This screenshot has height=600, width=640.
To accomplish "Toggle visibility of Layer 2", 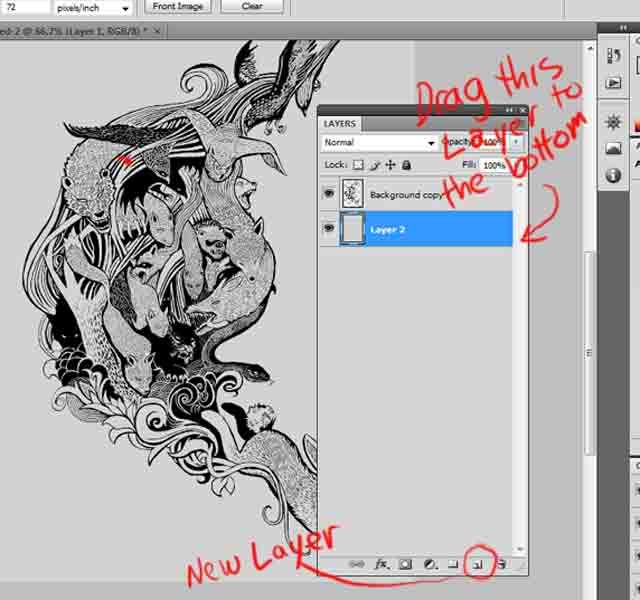I will tap(329, 228).
